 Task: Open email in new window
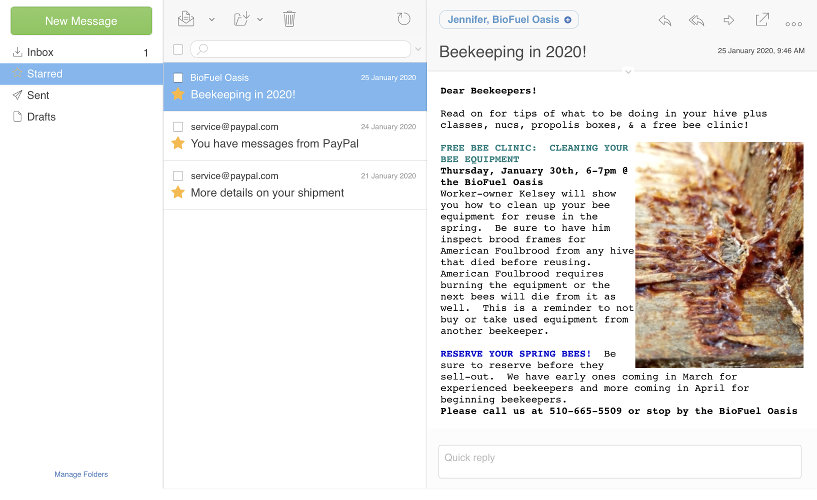click(762, 20)
